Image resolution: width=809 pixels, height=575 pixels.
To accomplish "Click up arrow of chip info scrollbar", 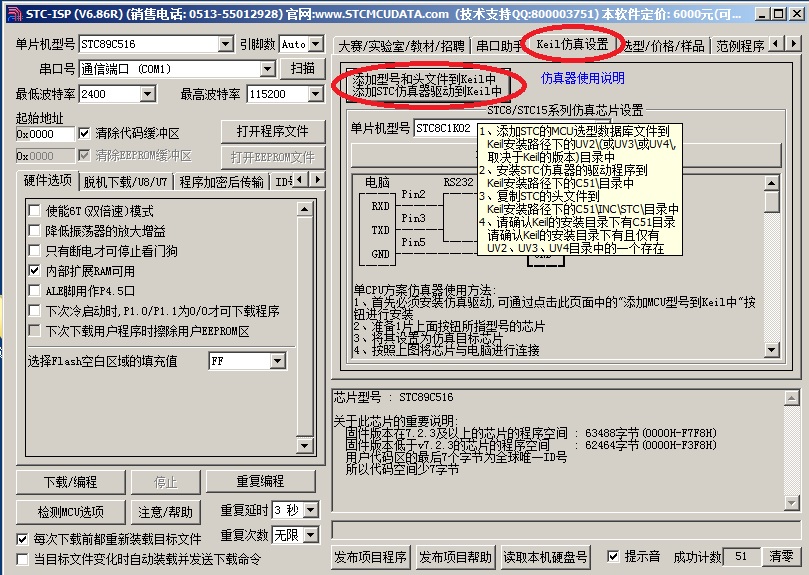I will tap(791, 397).
